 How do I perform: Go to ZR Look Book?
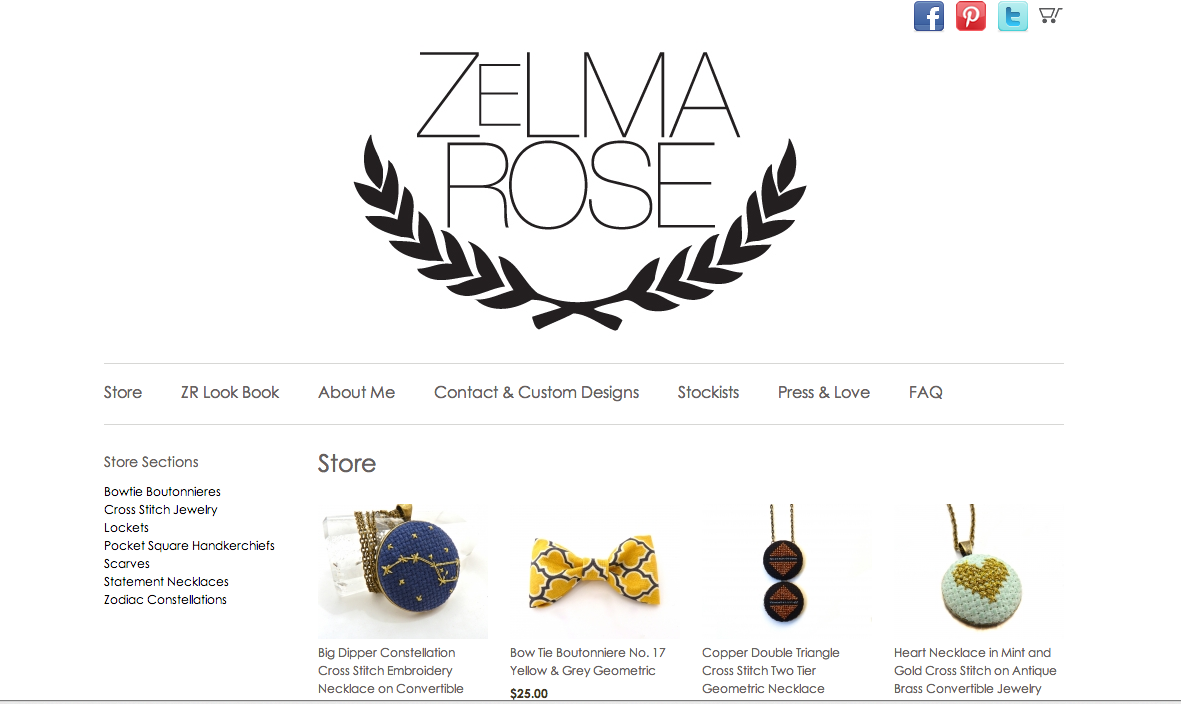tap(230, 392)
